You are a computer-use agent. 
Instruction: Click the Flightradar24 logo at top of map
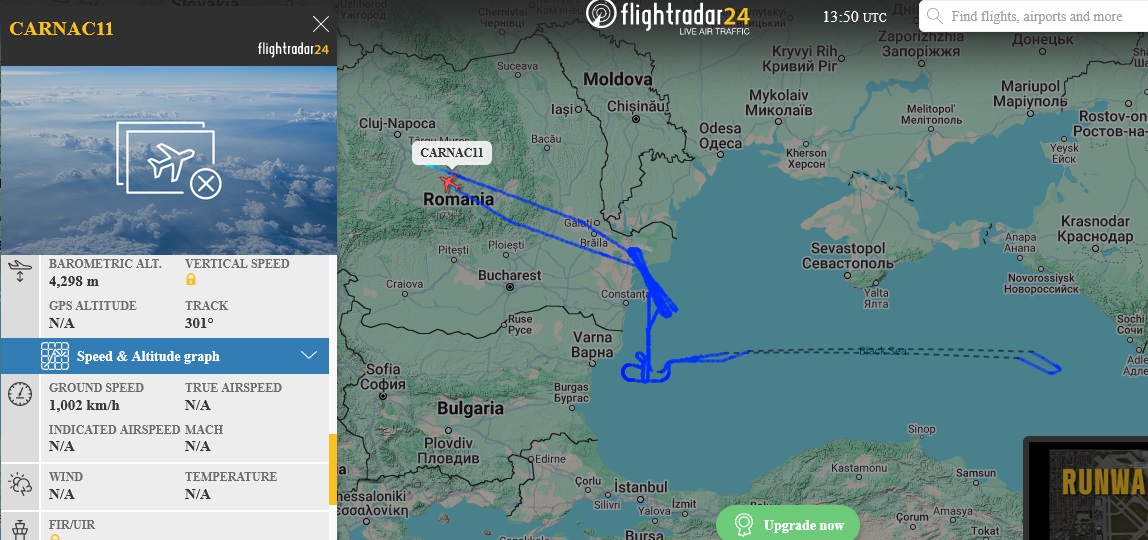[668, 15]
